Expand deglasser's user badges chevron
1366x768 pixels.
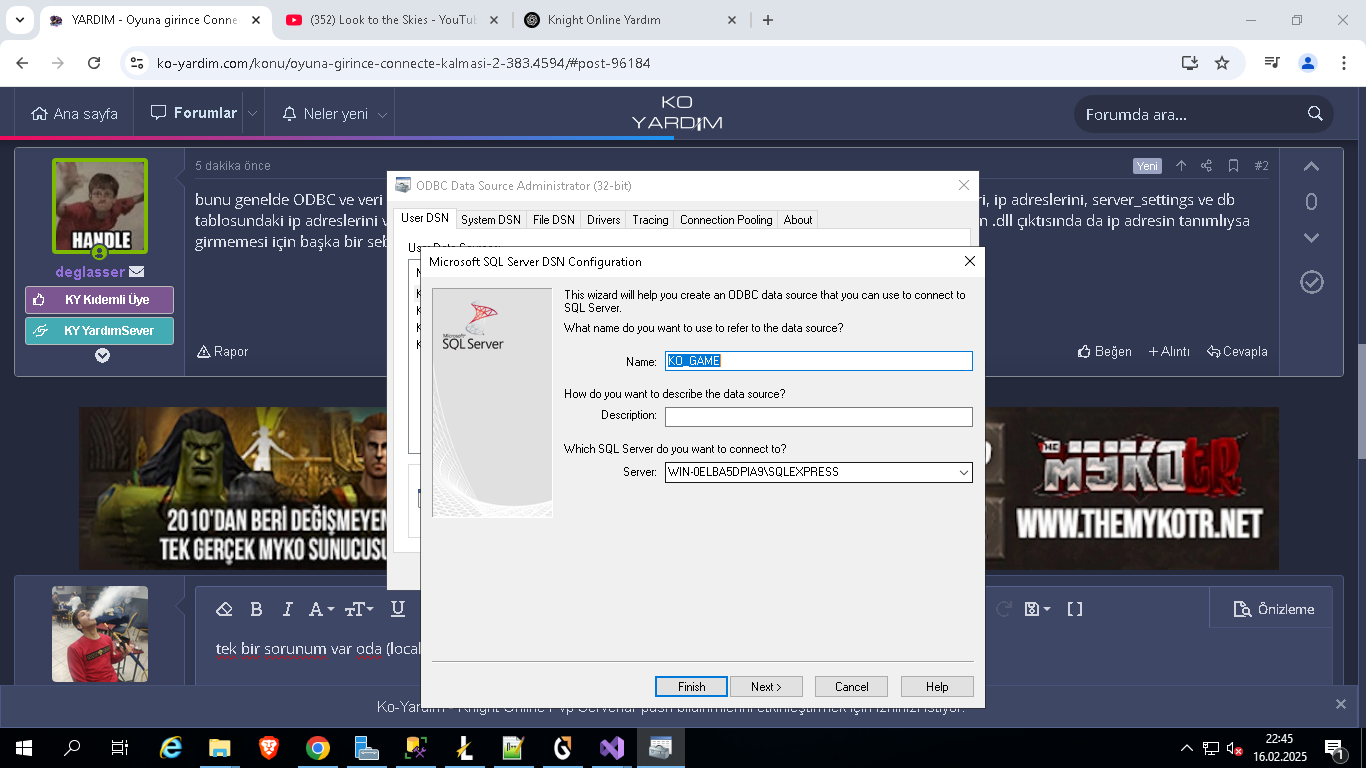(x=102, y=355)
